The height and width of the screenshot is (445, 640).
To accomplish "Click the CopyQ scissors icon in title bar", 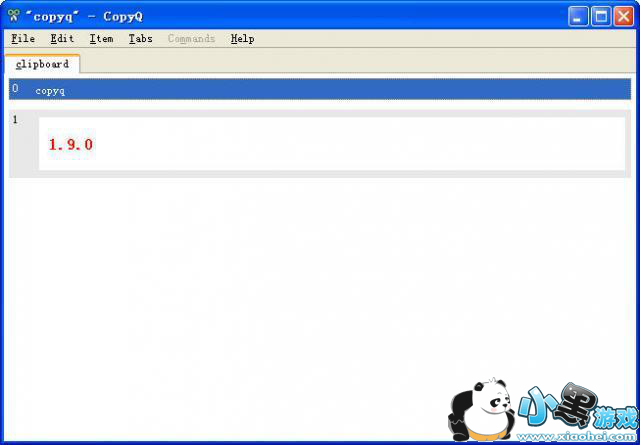I will [x=13, y=16].
